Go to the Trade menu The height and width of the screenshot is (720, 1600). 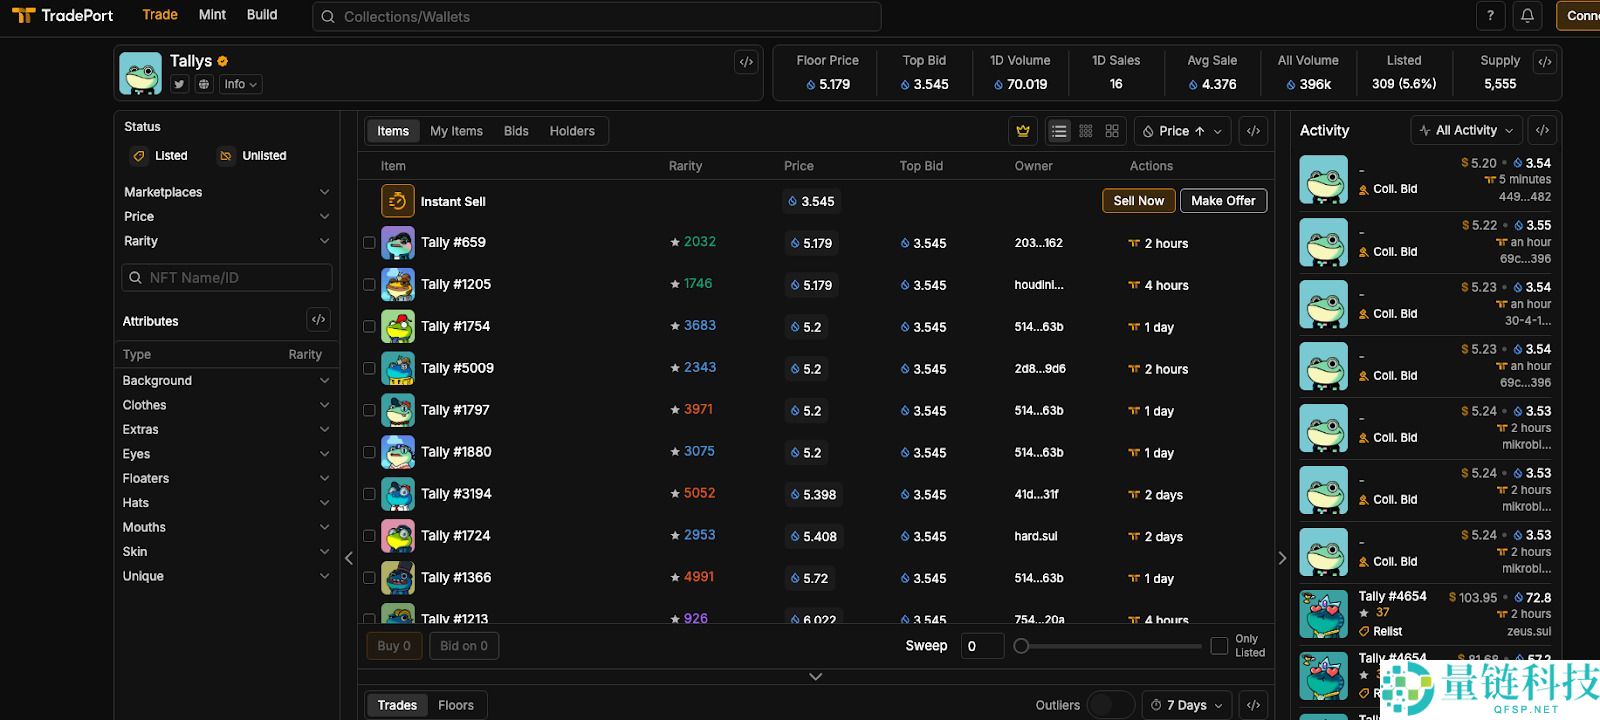point(160,15)
